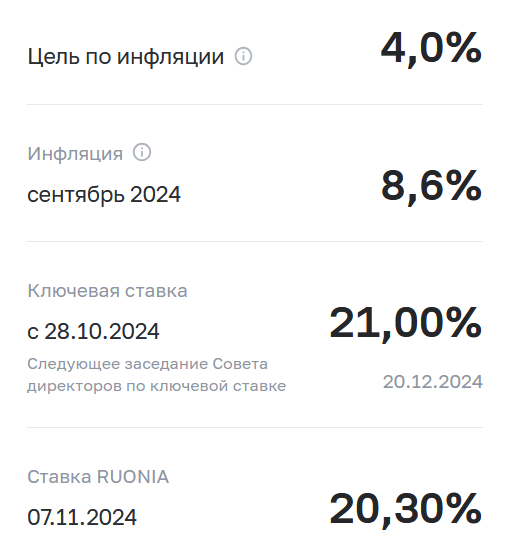Image resolution: width=507 pixels, height=548 pixels.
Task: Click the с 28.10.2024 date text
Action: 93,331
